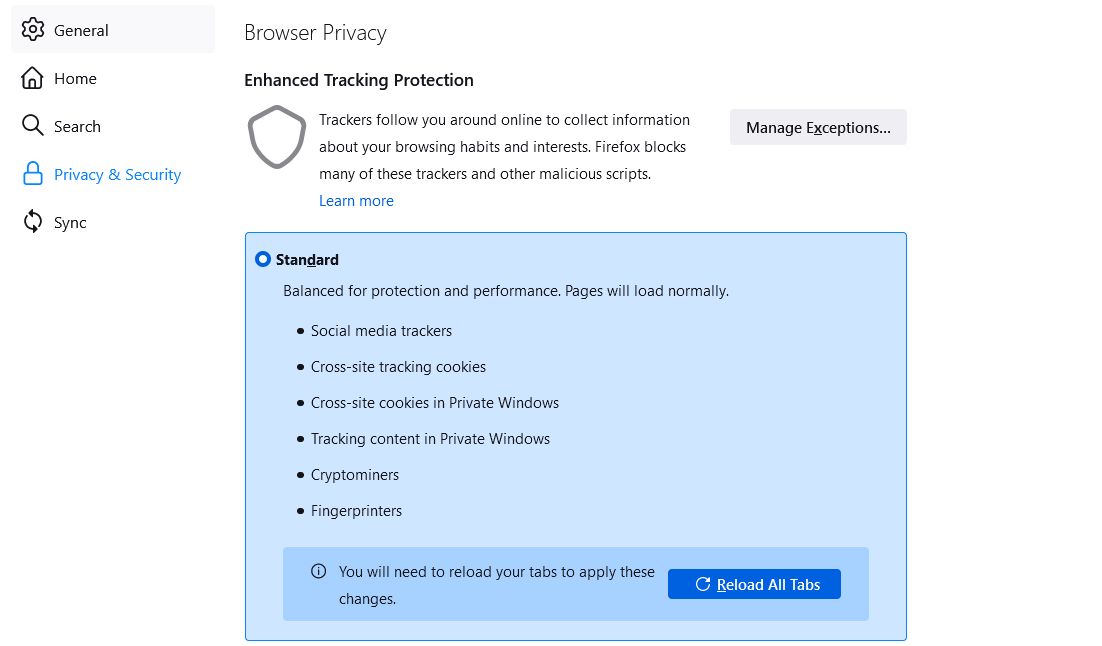Open the Search settings section
The height and width of the screenshot is (646, 1102).
77,126
